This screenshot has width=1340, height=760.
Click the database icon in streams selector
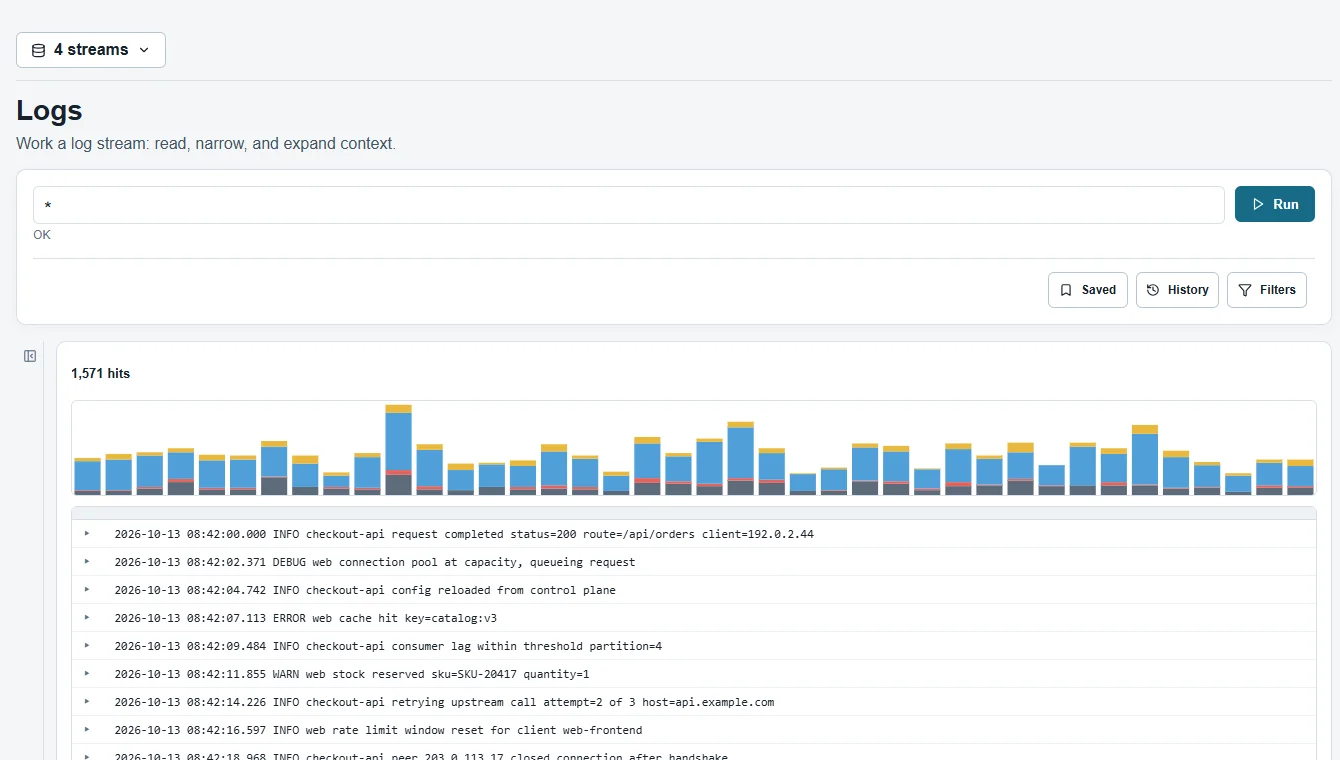tap(38, 50)
